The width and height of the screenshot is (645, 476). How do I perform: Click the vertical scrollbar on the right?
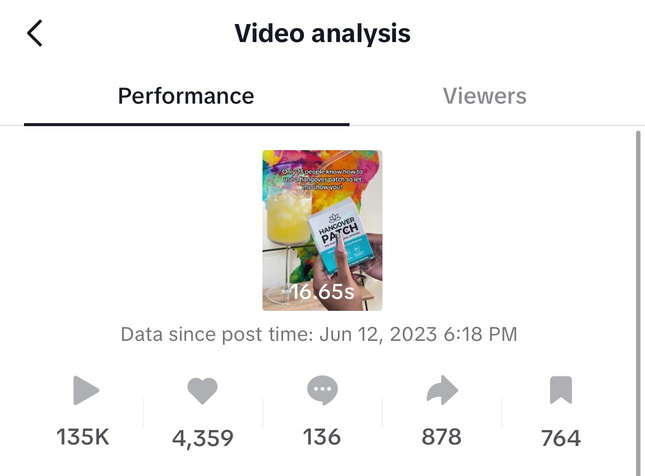[x=637, y=300]
